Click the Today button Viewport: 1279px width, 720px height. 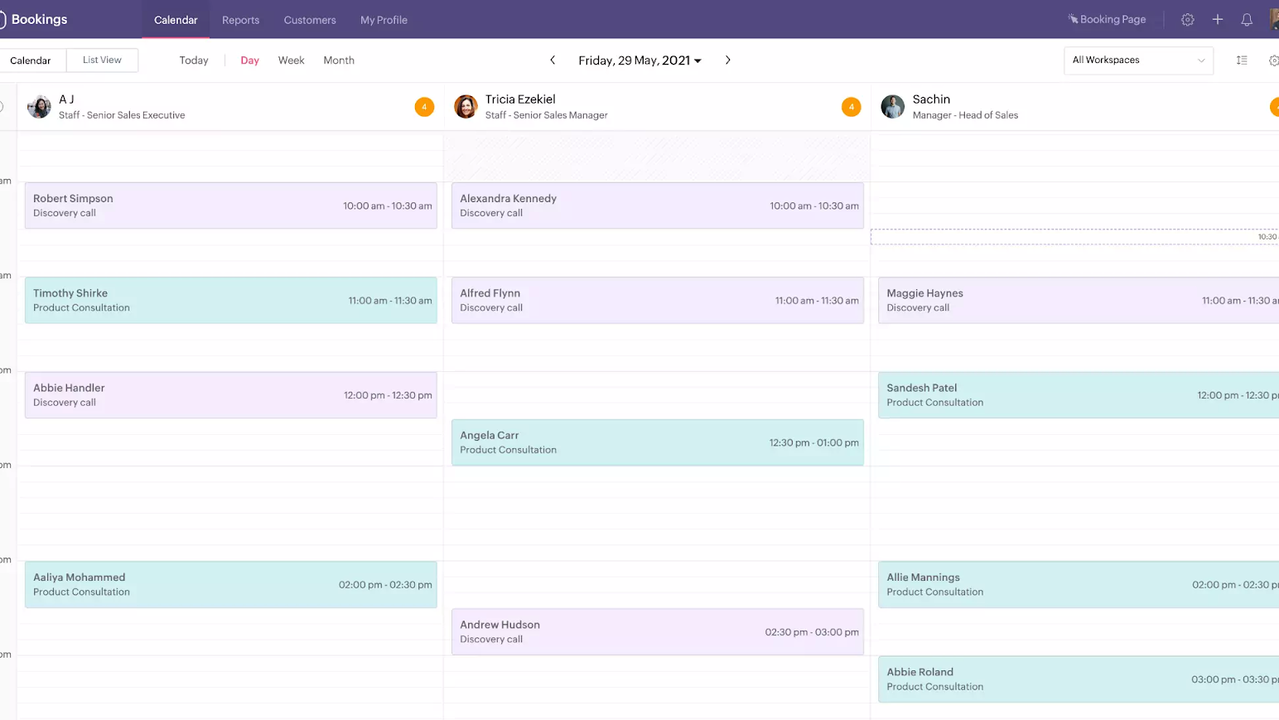193,60
